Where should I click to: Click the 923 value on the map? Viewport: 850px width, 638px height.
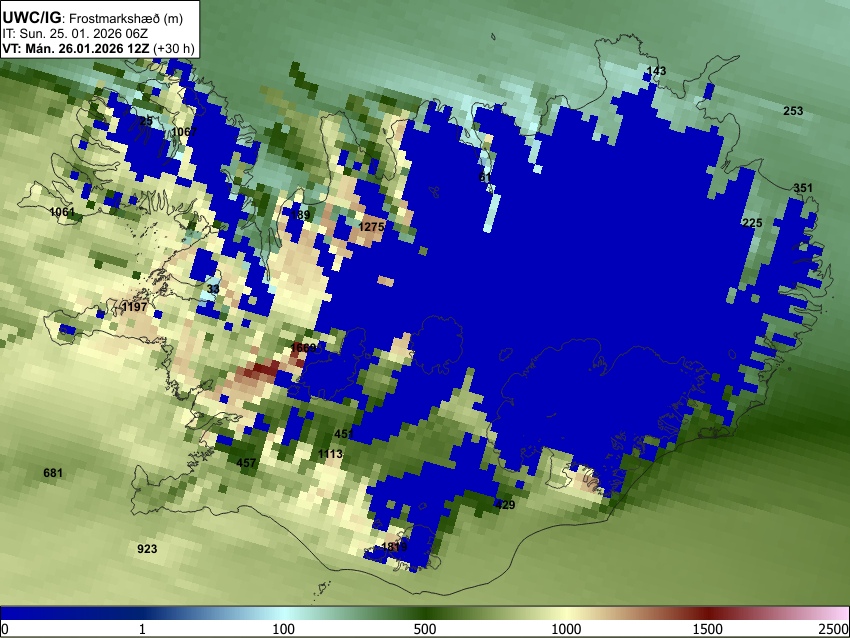click(147, 549)
